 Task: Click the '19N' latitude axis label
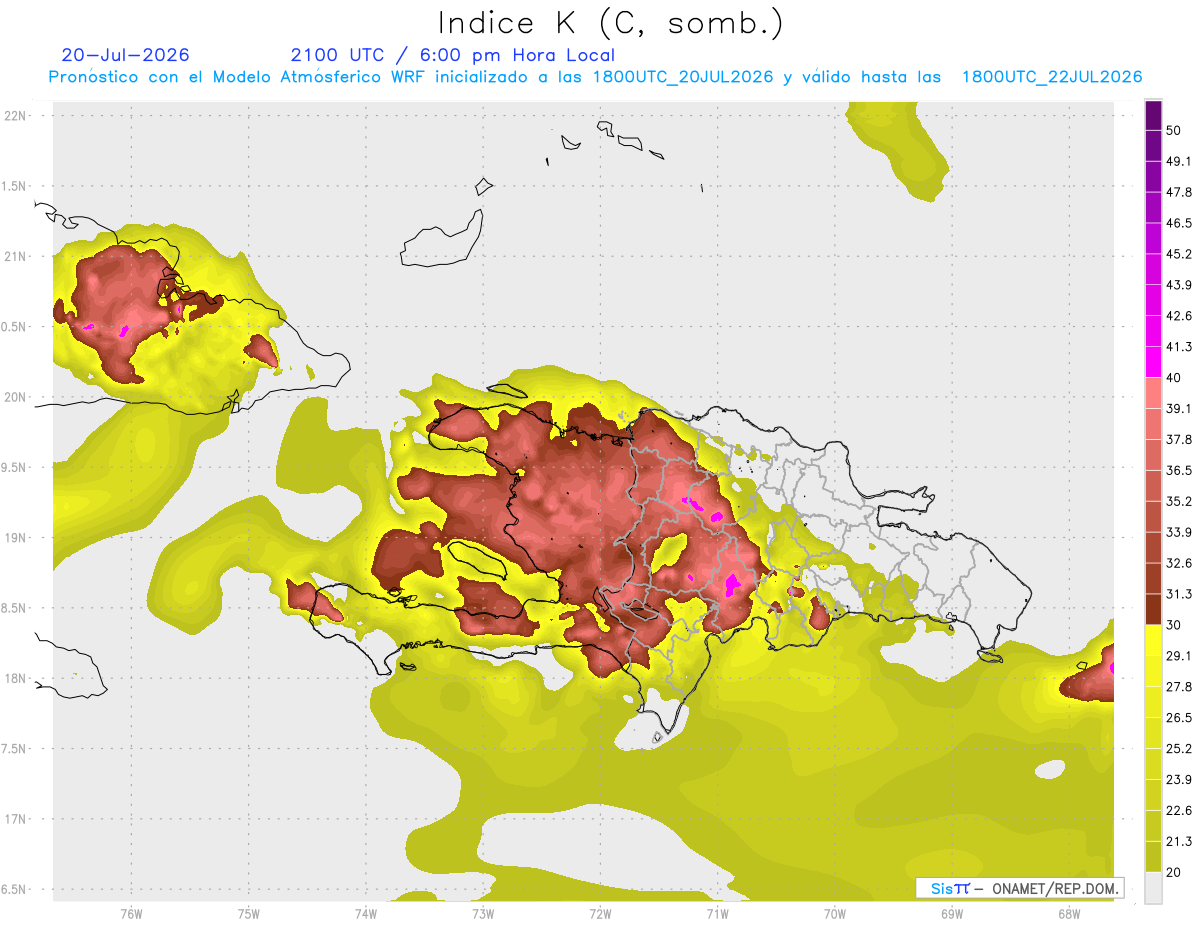[15, 538]
